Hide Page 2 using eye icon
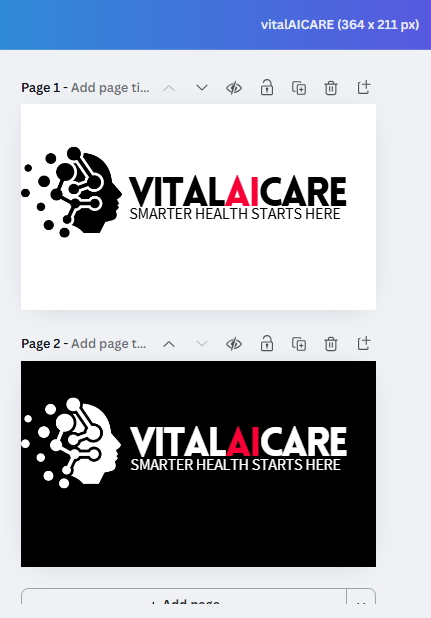 click(x=234, y=344)
